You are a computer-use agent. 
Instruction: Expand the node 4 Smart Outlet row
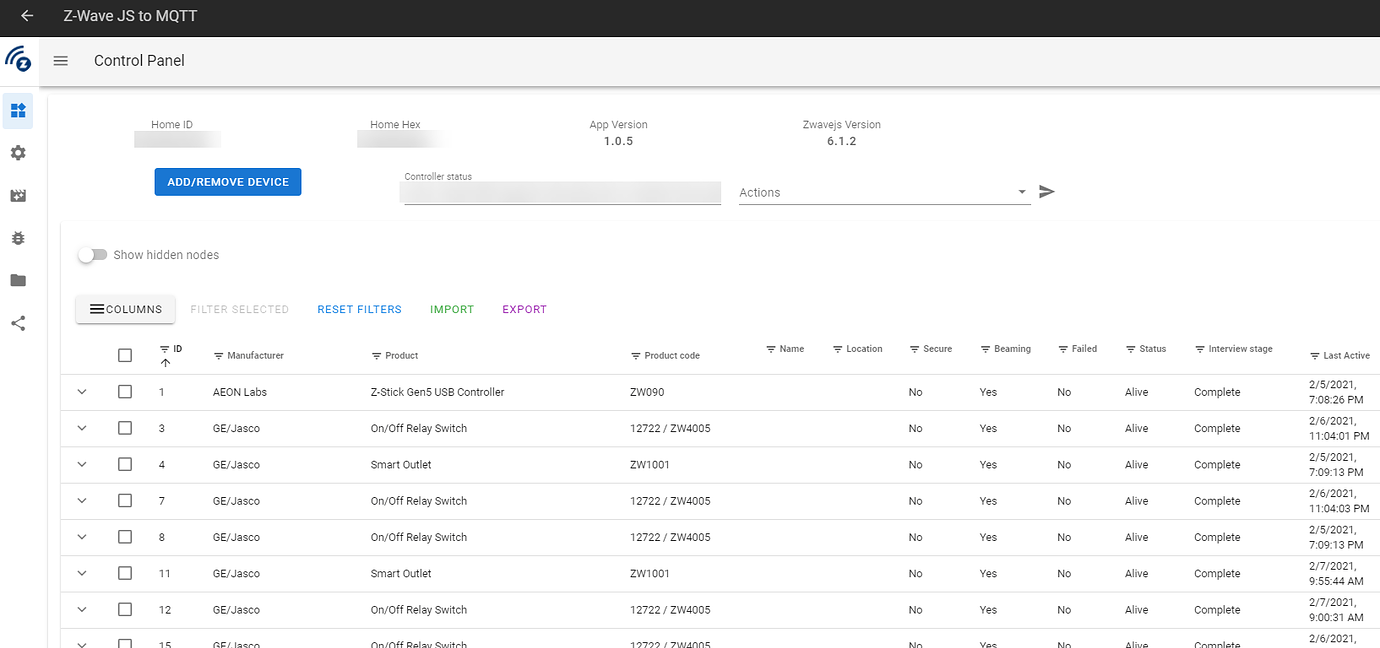click(x=81, y=464)
